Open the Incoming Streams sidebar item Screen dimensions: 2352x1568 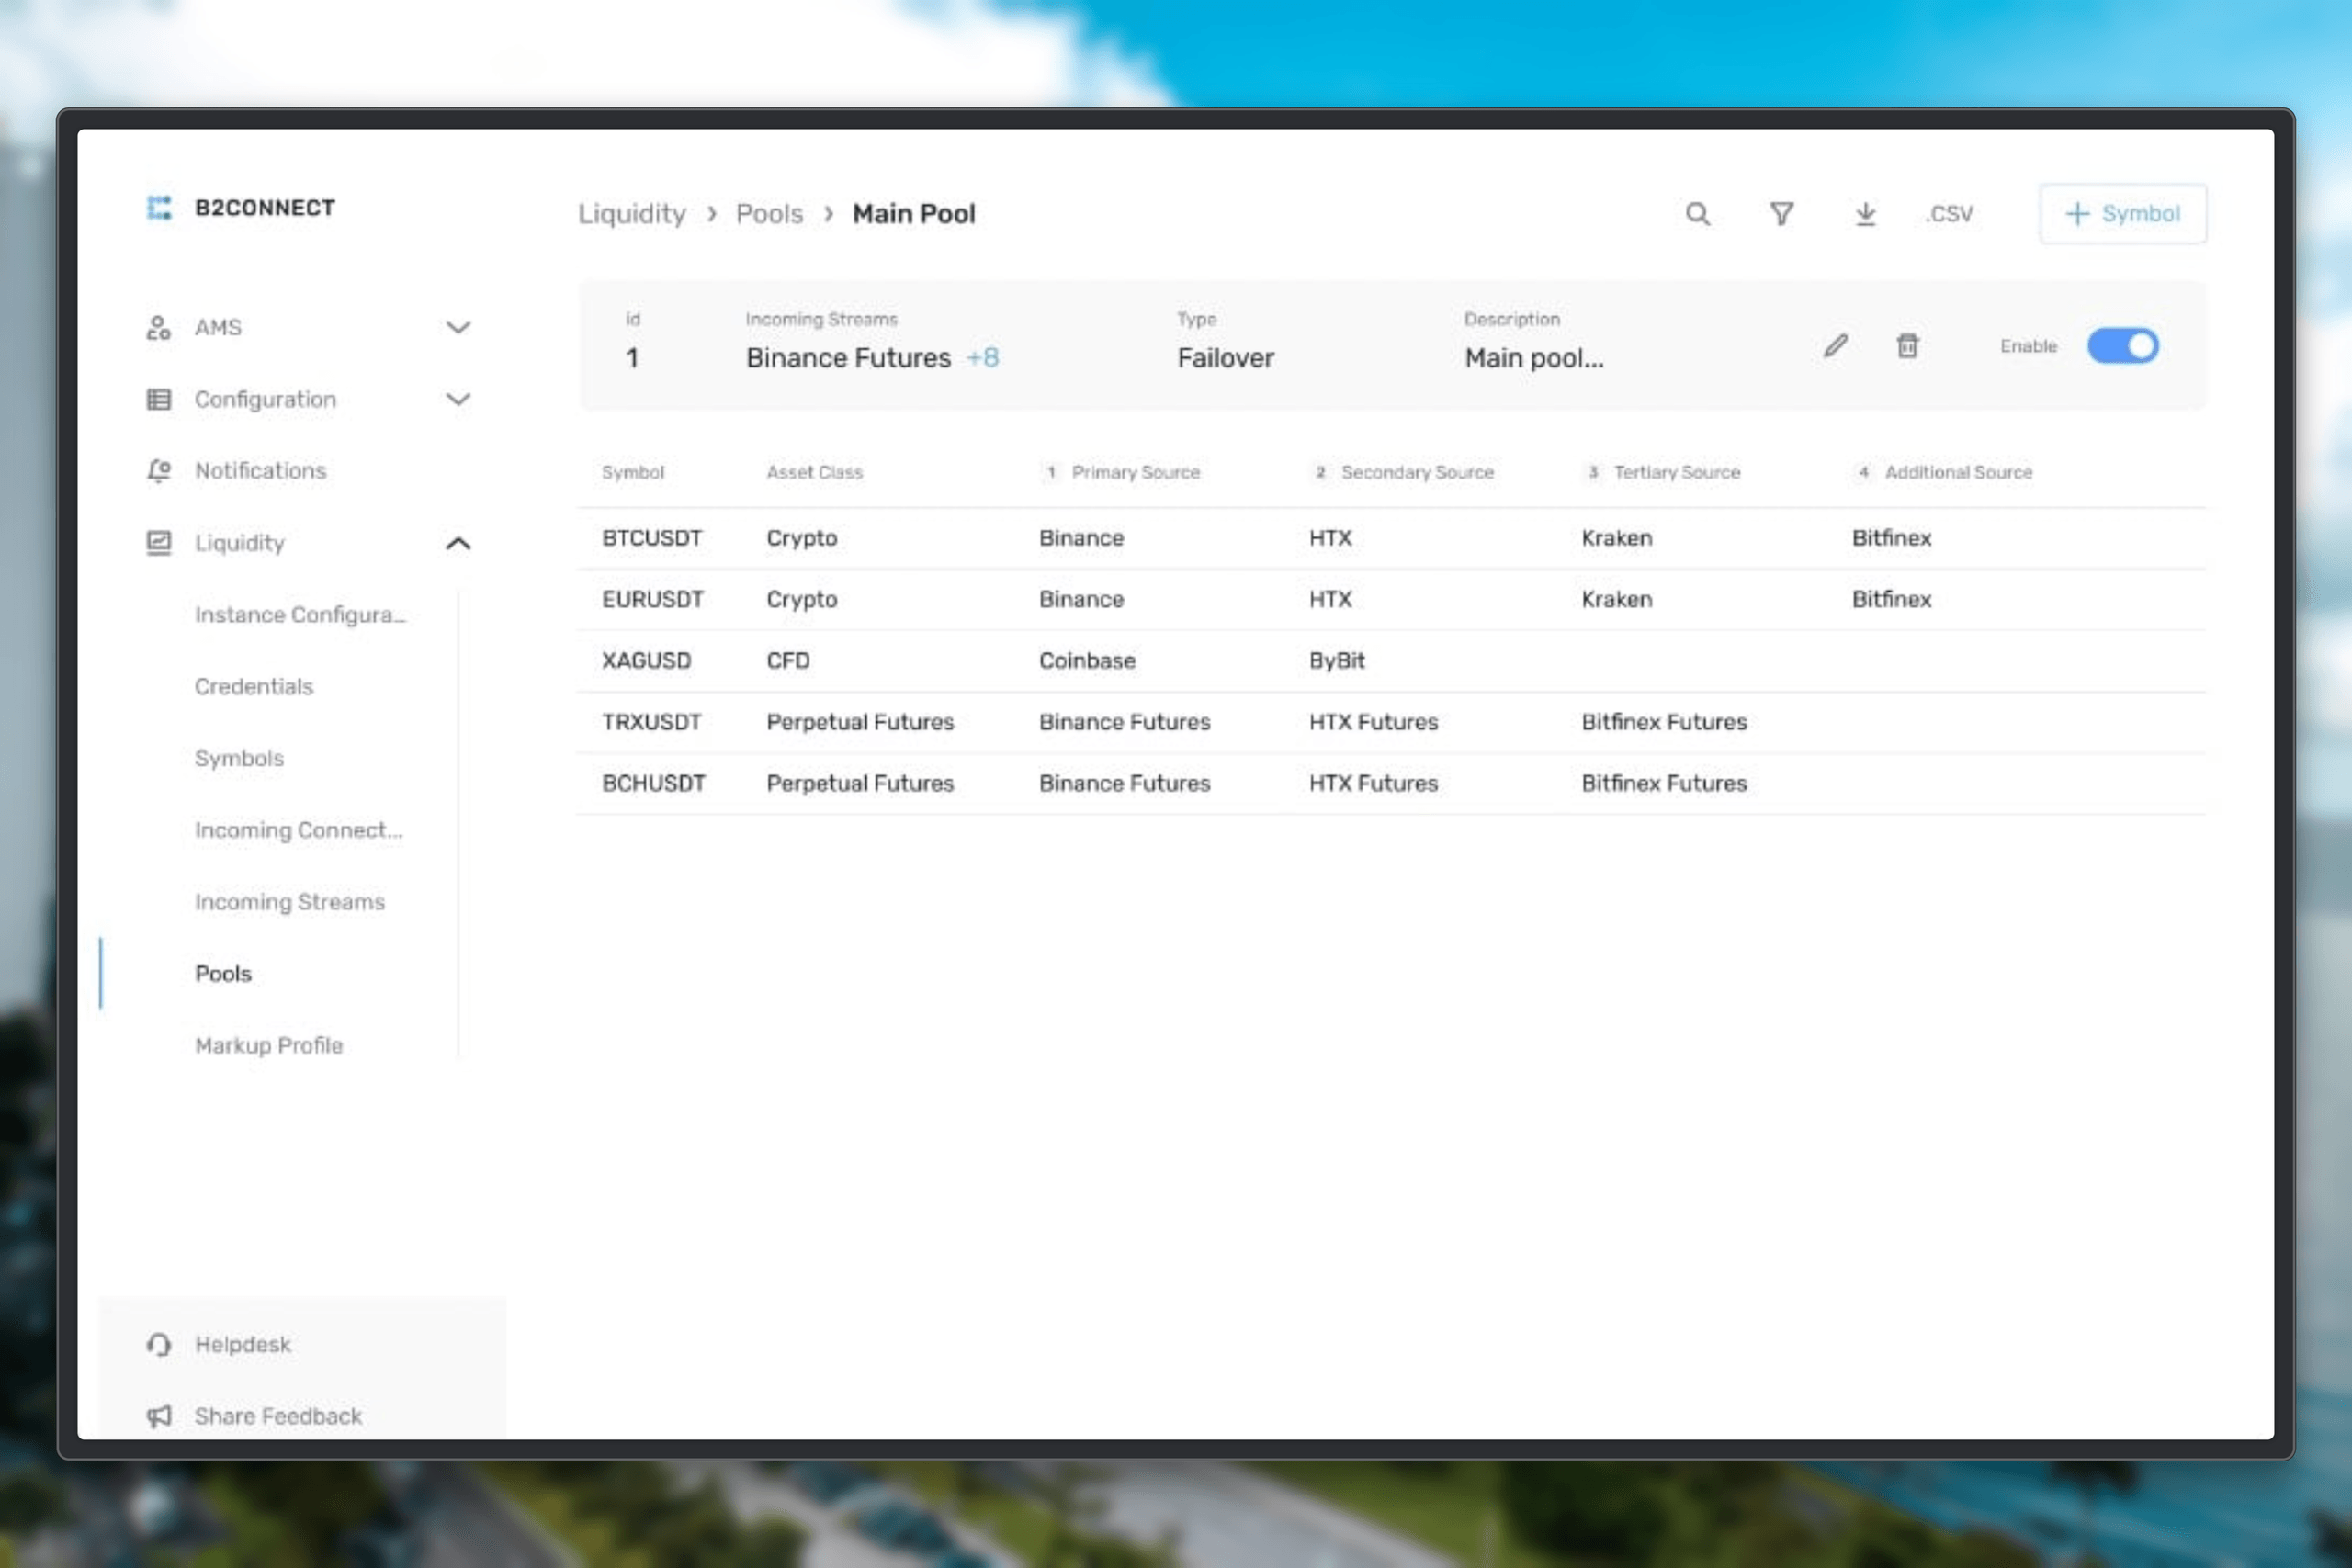tap(290, 902)
